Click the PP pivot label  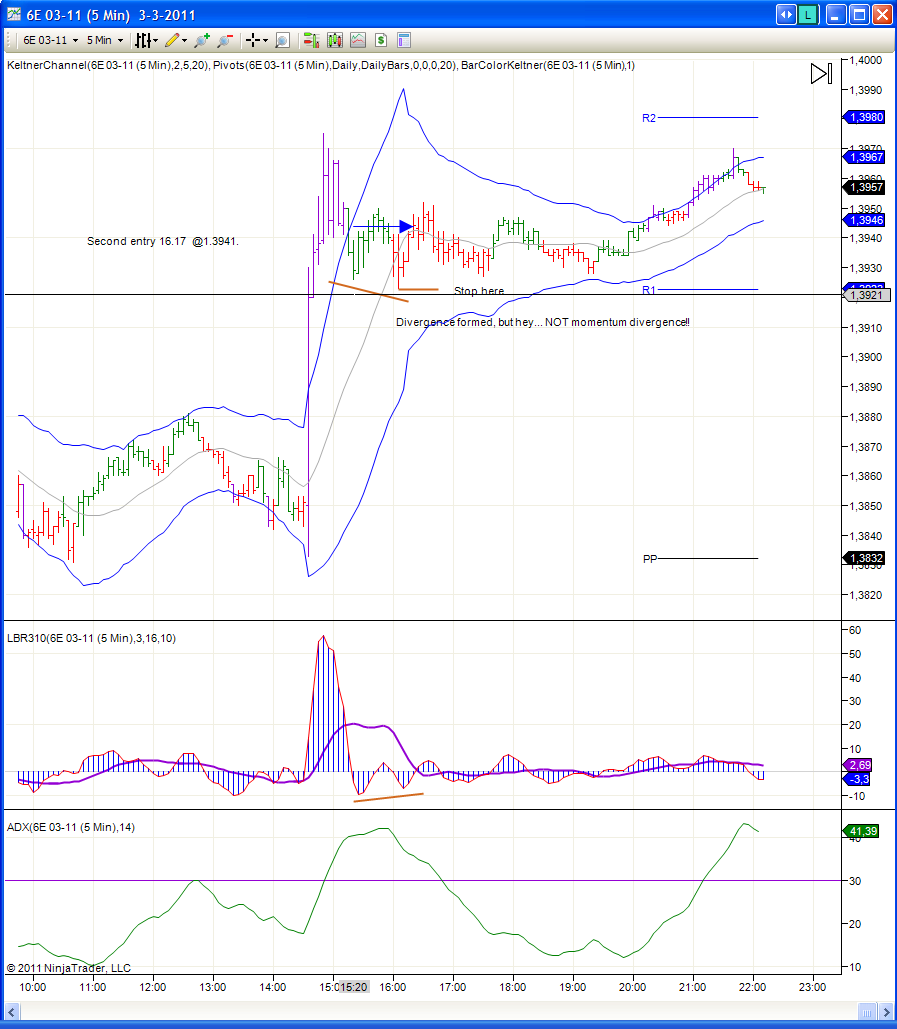pos(650,559)
